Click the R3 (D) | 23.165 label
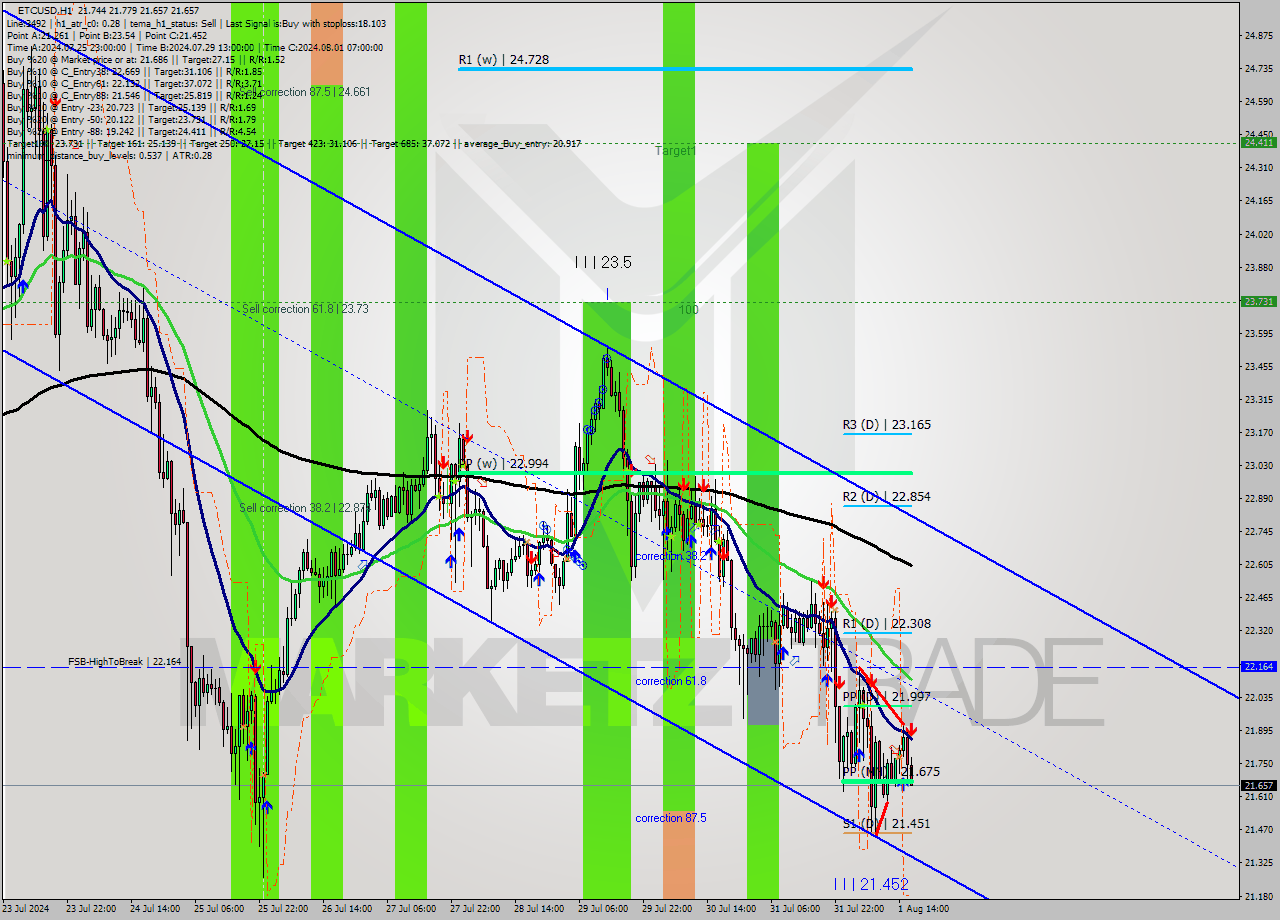The width and height of the screenshot is (1280, 920). click(887, 425)
